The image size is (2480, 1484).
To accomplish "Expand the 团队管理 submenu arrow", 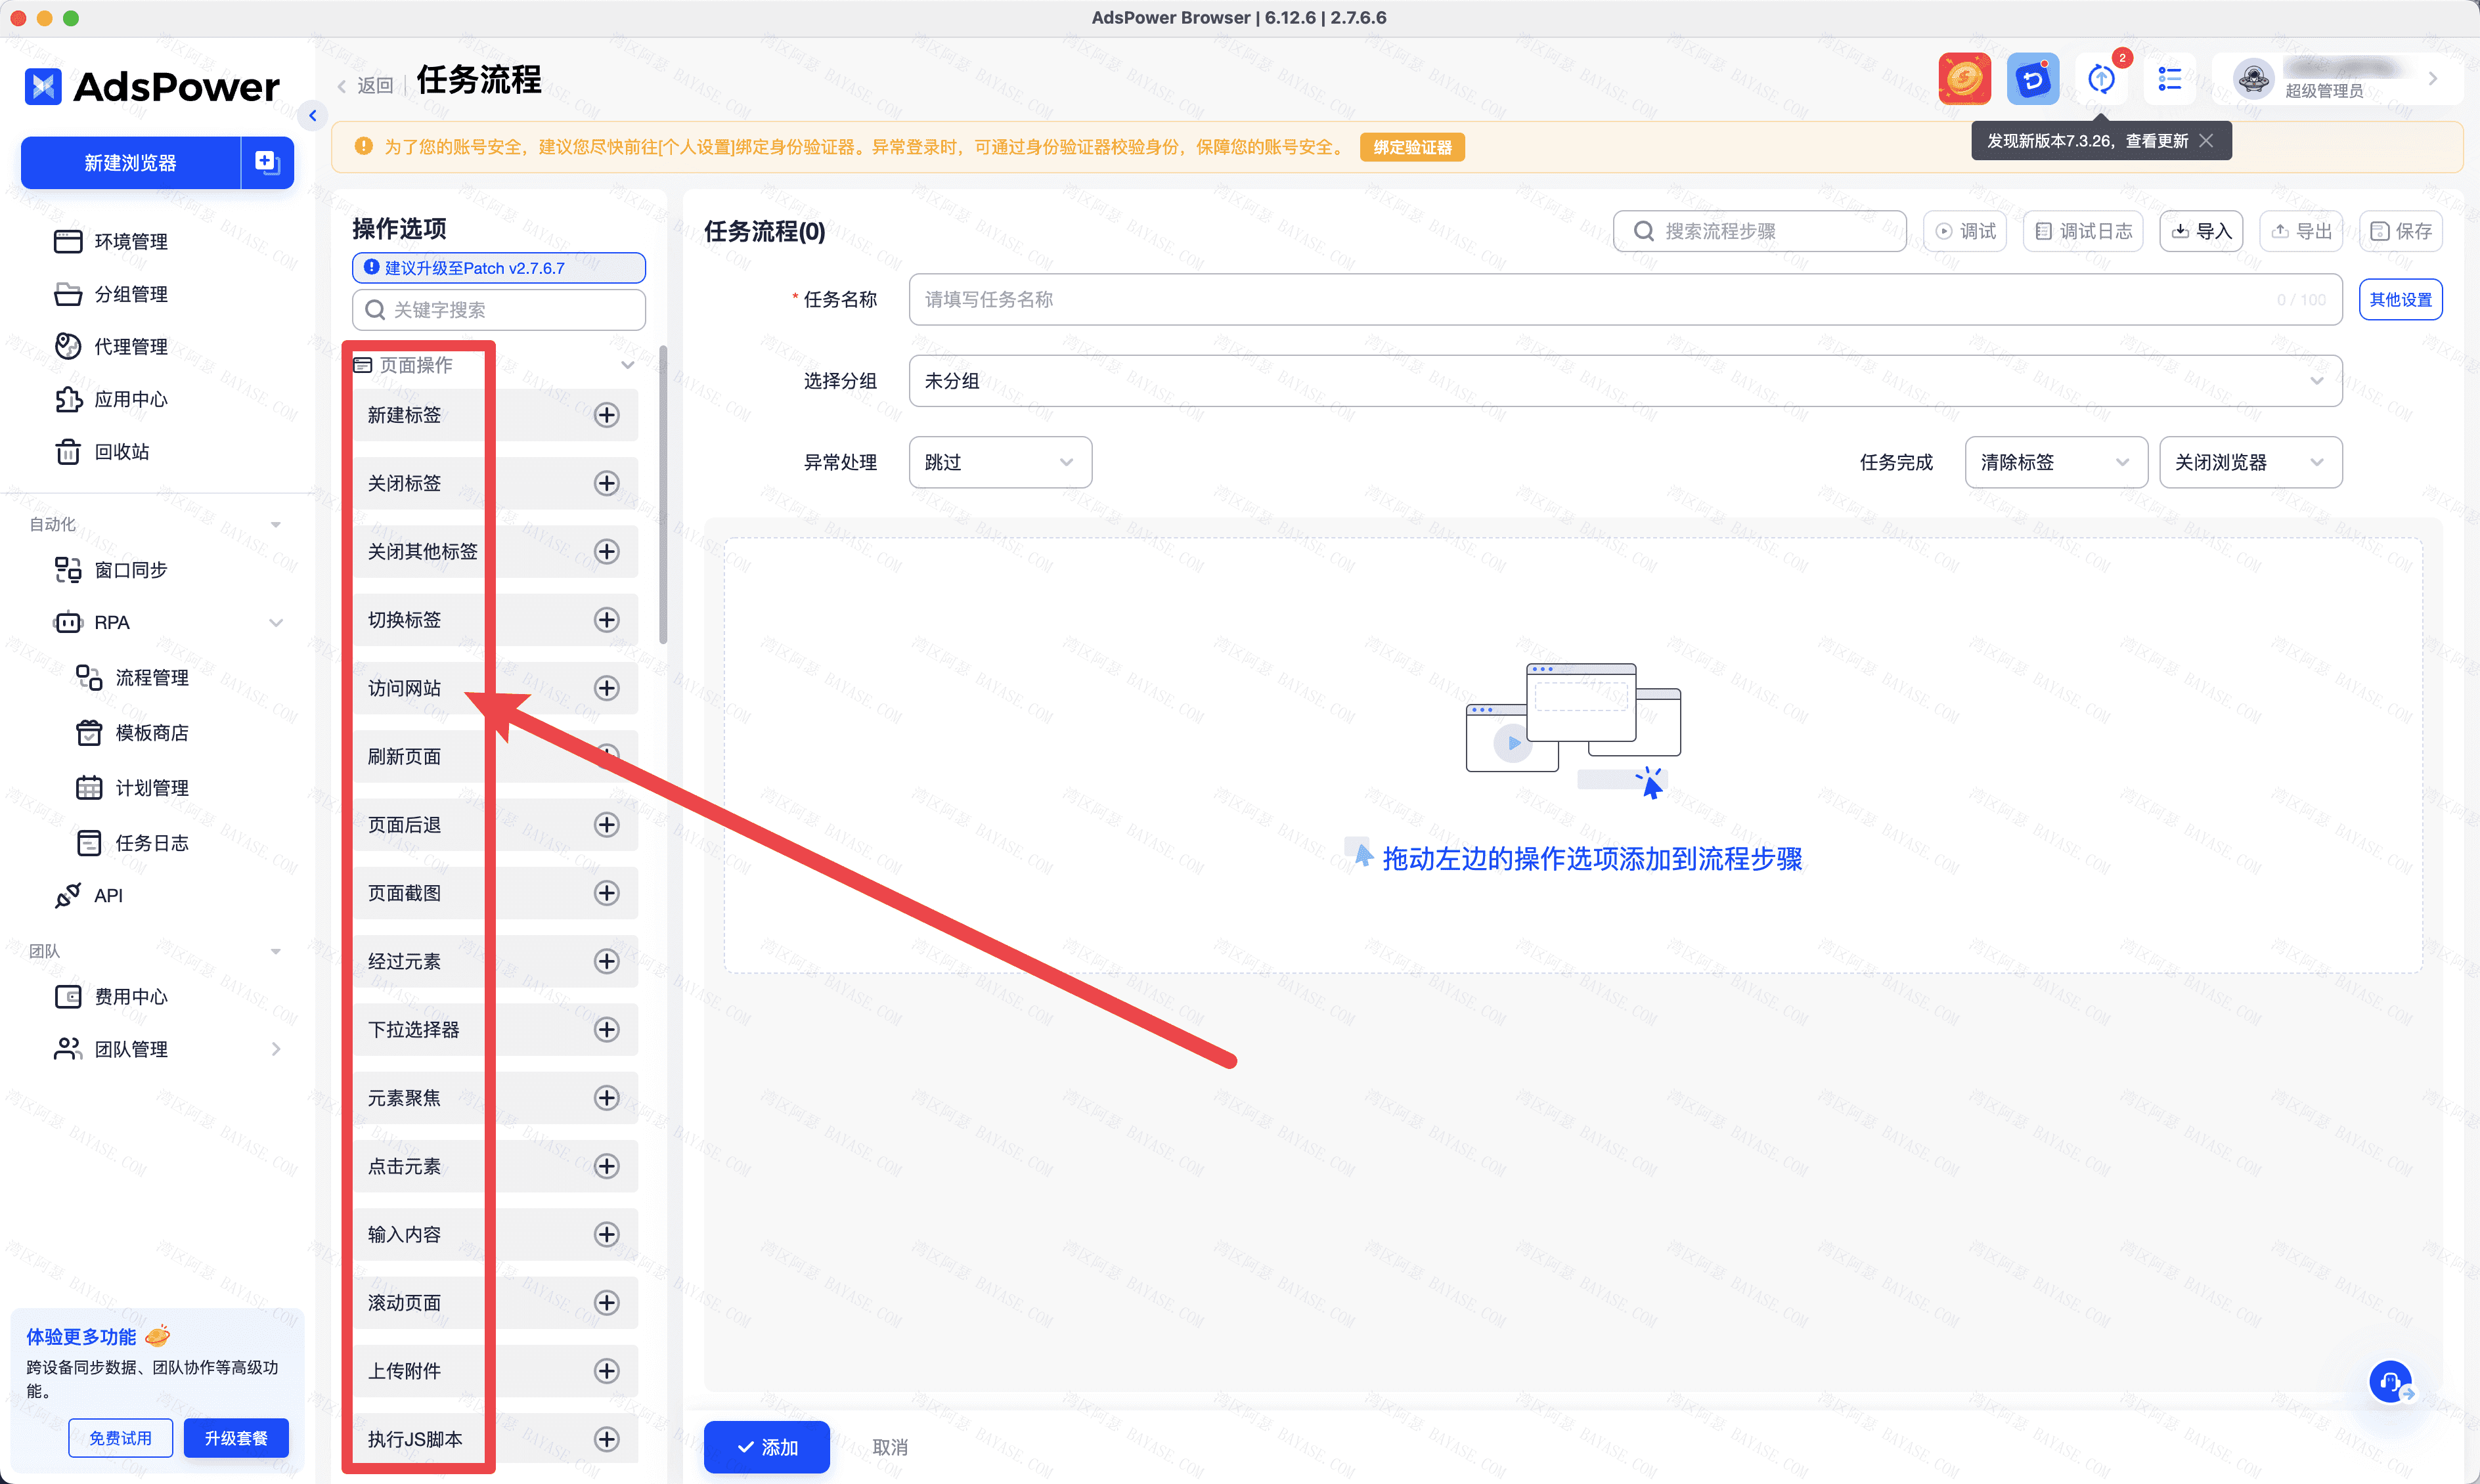I will tap(276, 1049).
